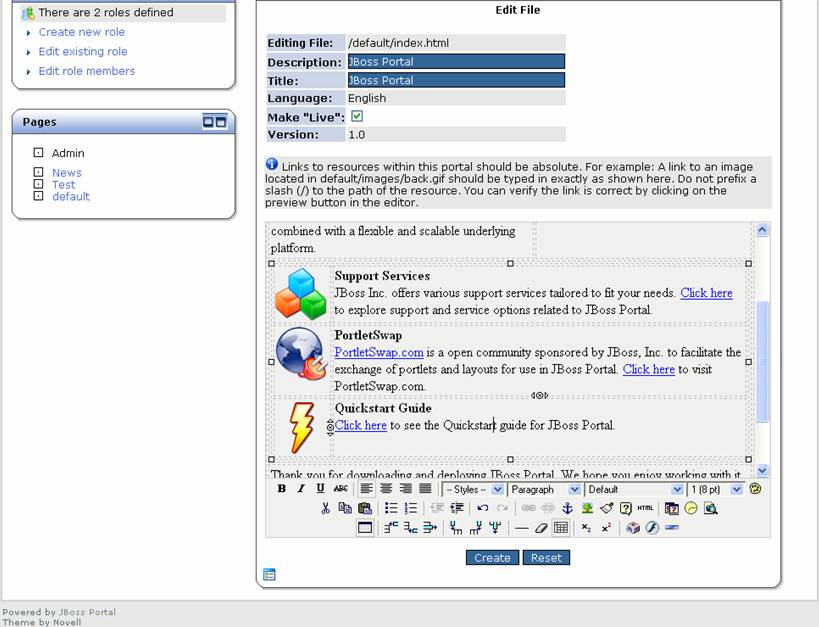819x627 pixels.
Task: Expand the default node in Pages
Action: 38,196
